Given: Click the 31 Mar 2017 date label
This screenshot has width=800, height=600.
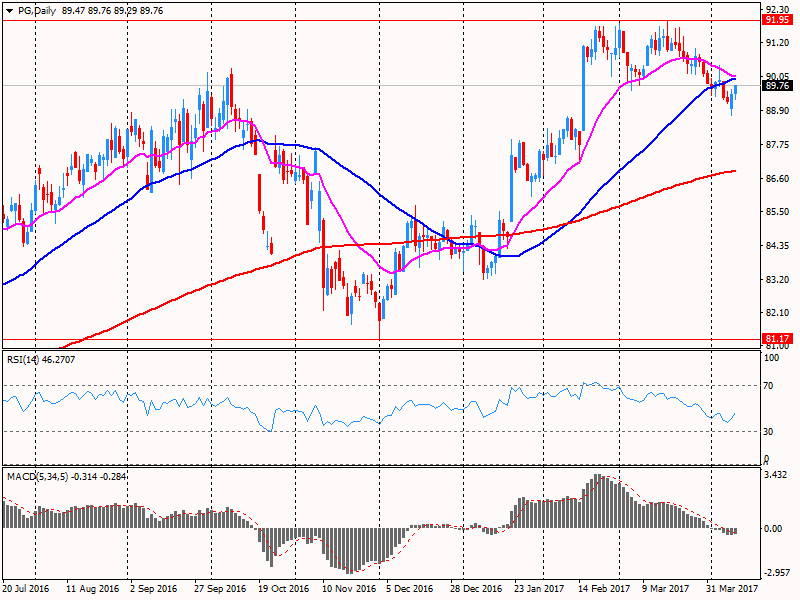Looking at the screenshot, I should pos(732,588).
